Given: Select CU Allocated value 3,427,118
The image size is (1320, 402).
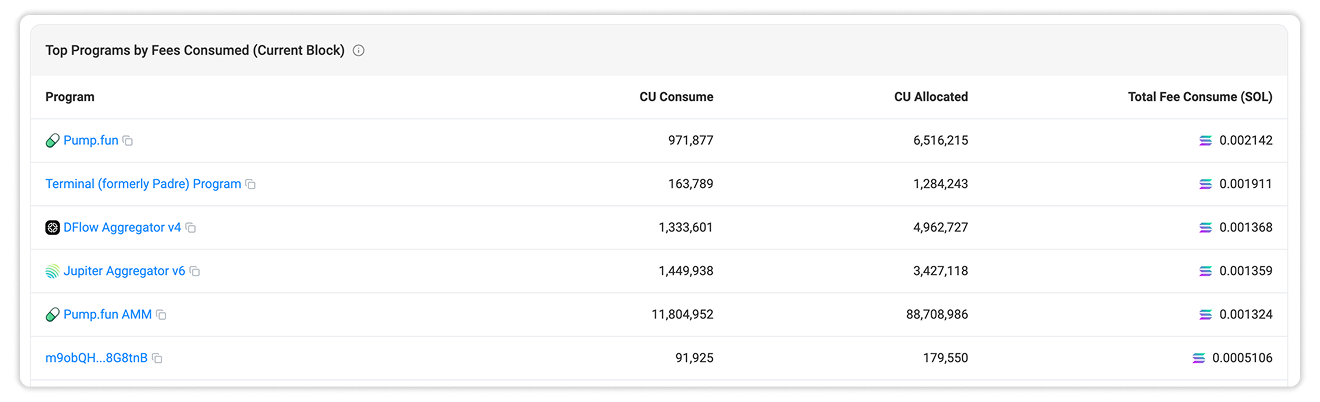Looking at the screenshot, I should 941,271.
